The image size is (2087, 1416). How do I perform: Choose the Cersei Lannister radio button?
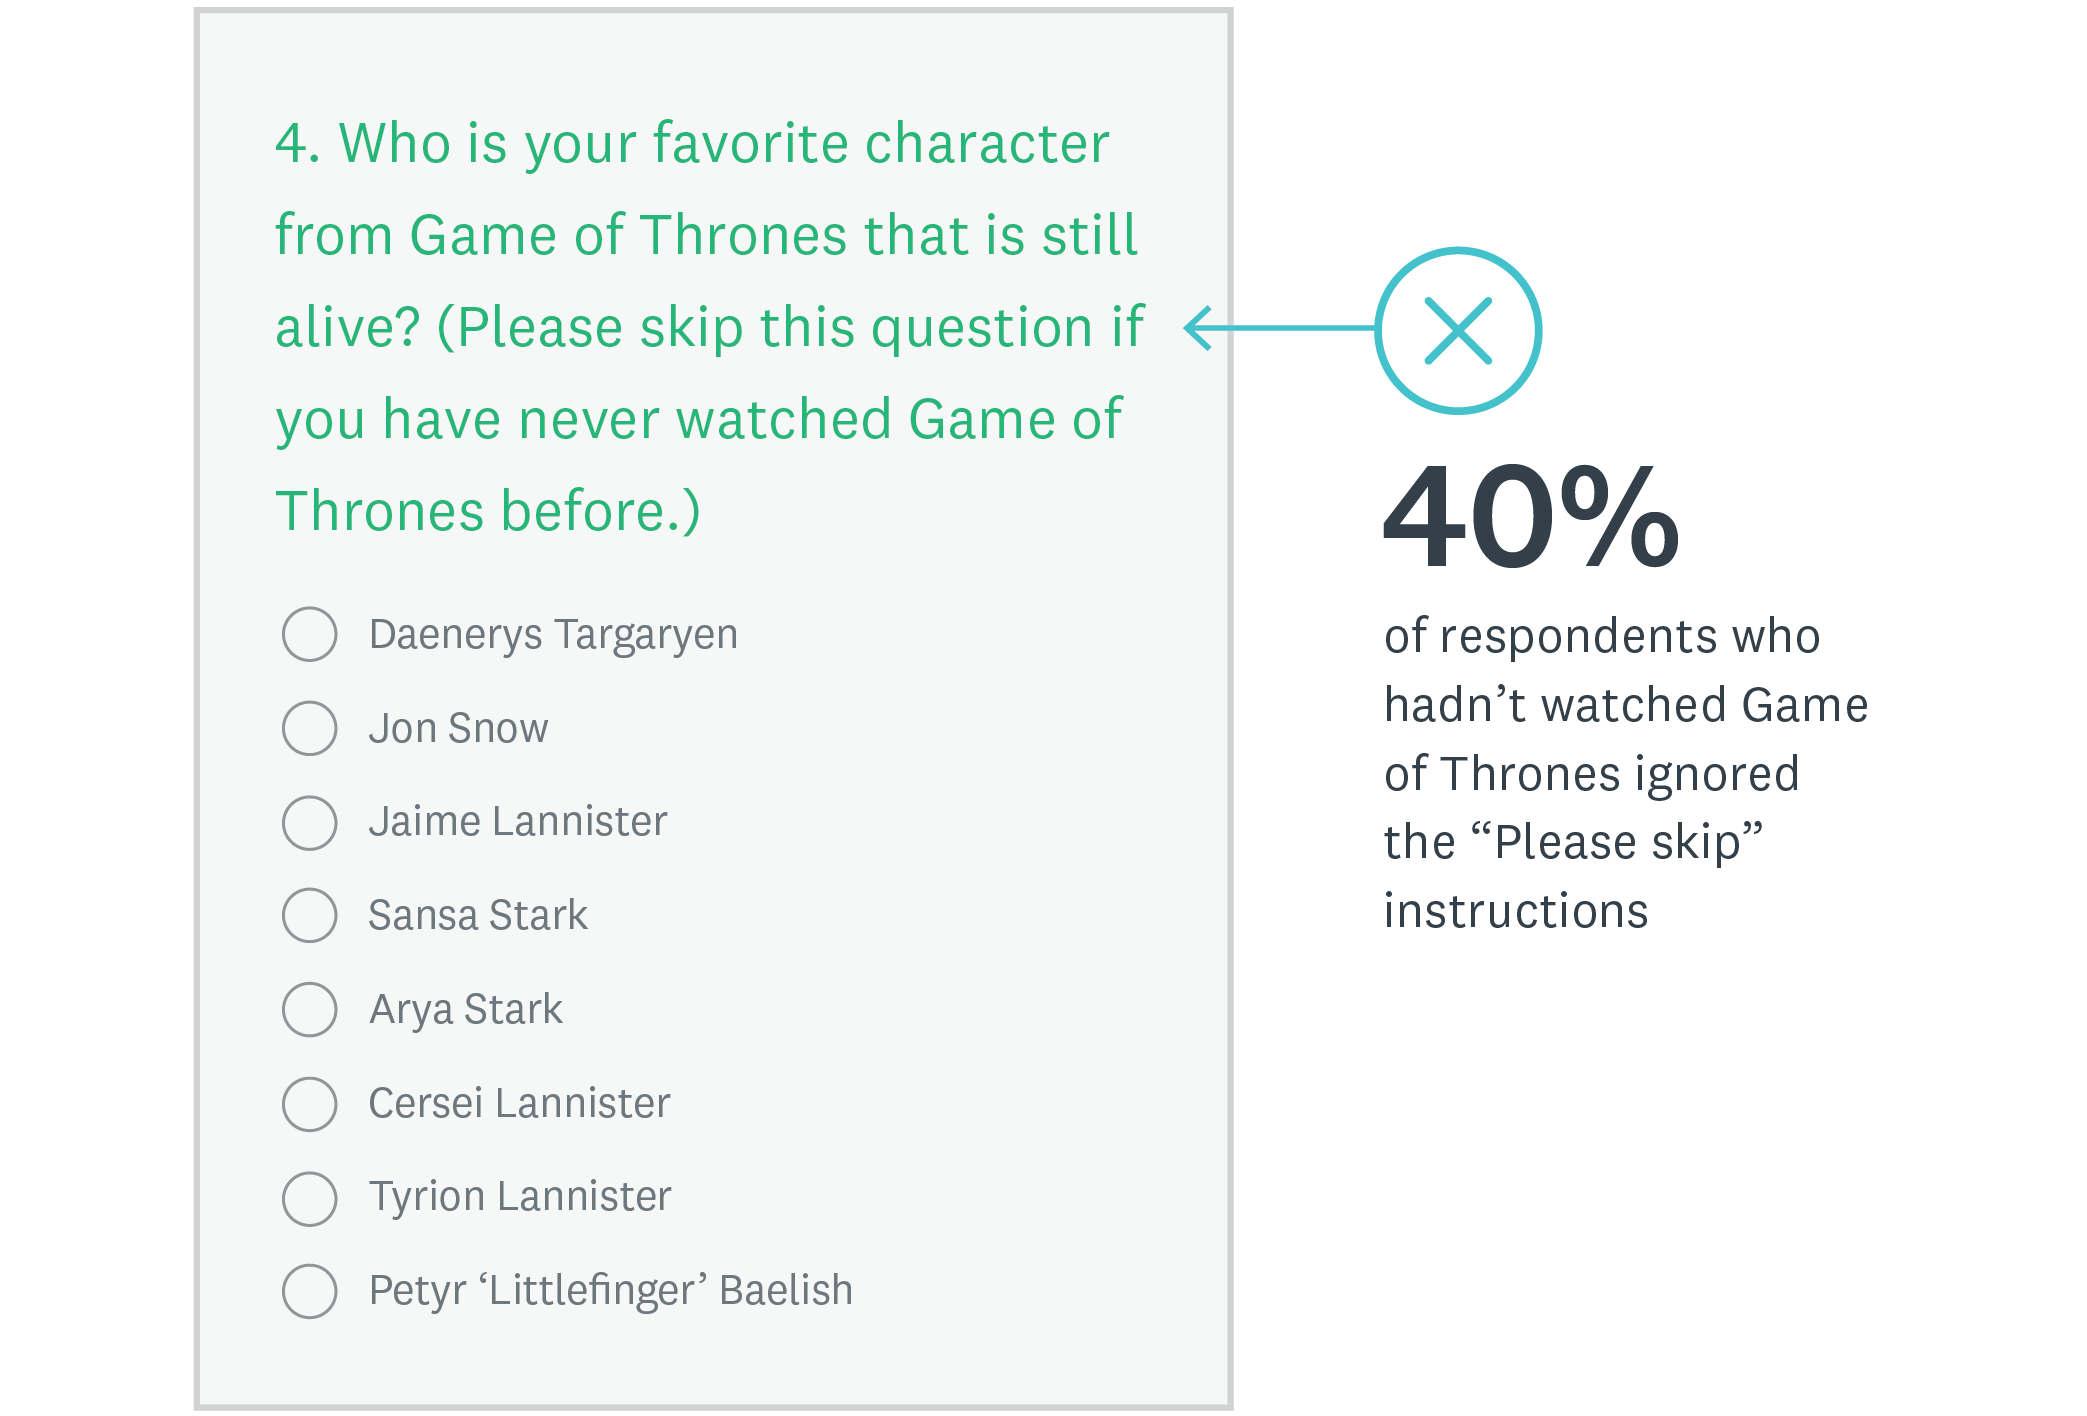(x=310, y=1103)
